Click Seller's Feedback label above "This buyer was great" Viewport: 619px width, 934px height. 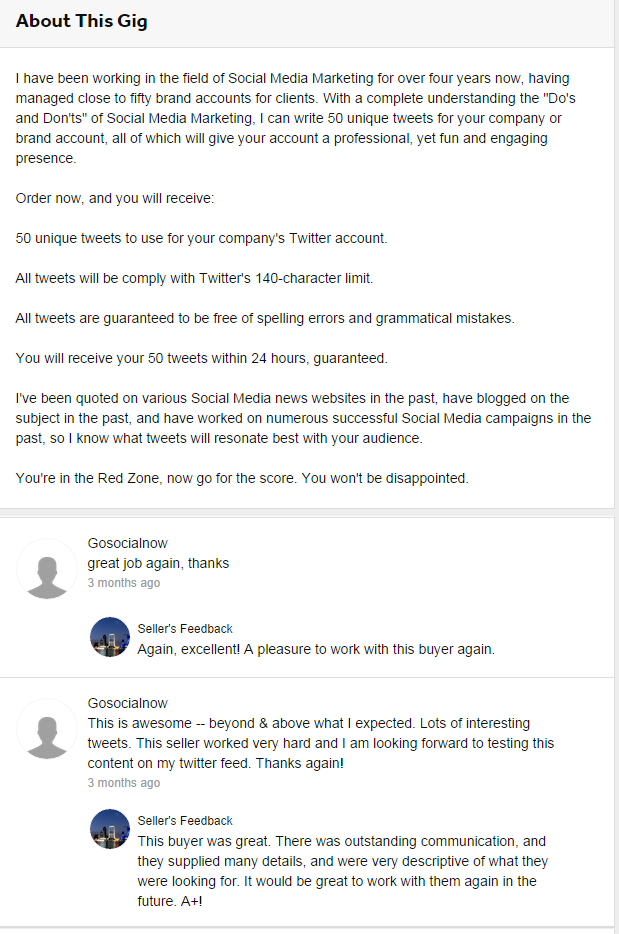pyautogui.click(x=185, y=821)
